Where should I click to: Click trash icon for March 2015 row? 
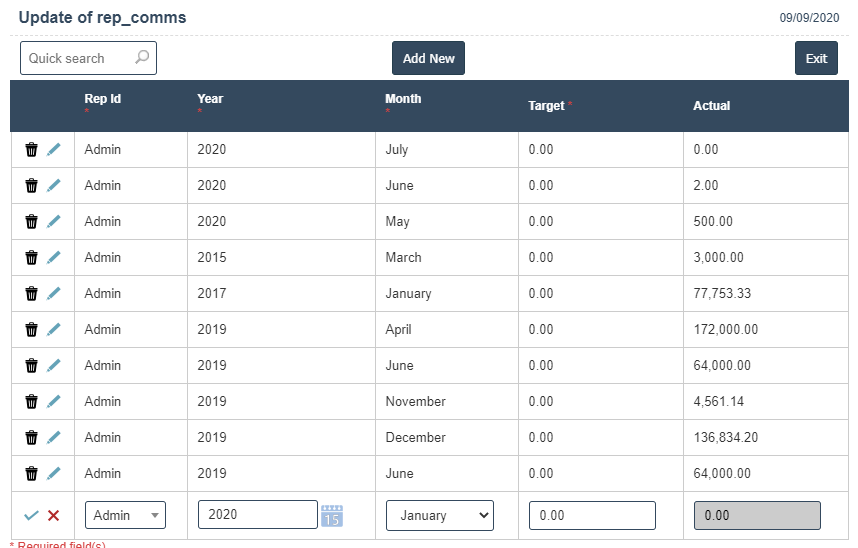coord(31,258)
